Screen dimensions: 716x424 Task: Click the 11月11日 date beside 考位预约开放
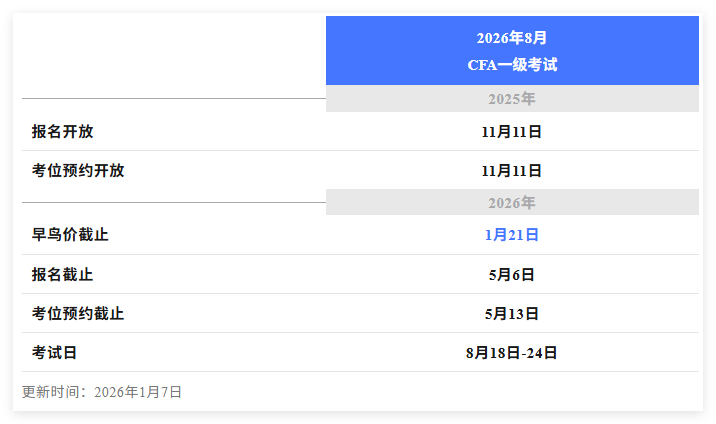coord(512,170)
